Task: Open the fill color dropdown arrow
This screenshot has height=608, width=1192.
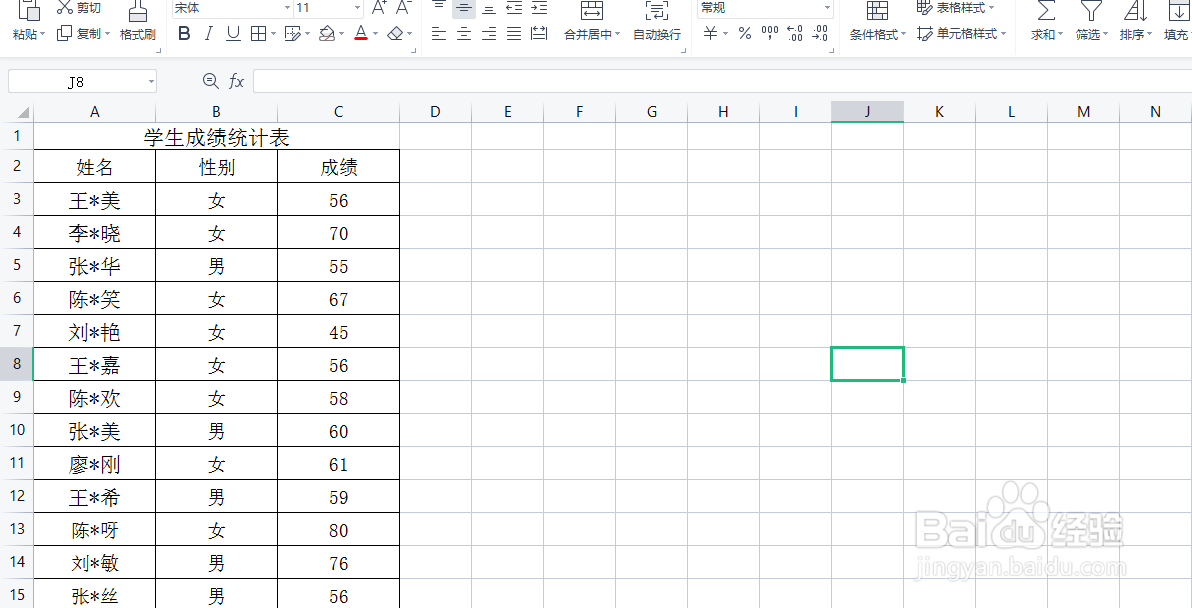Action: [x=341, y=34]
